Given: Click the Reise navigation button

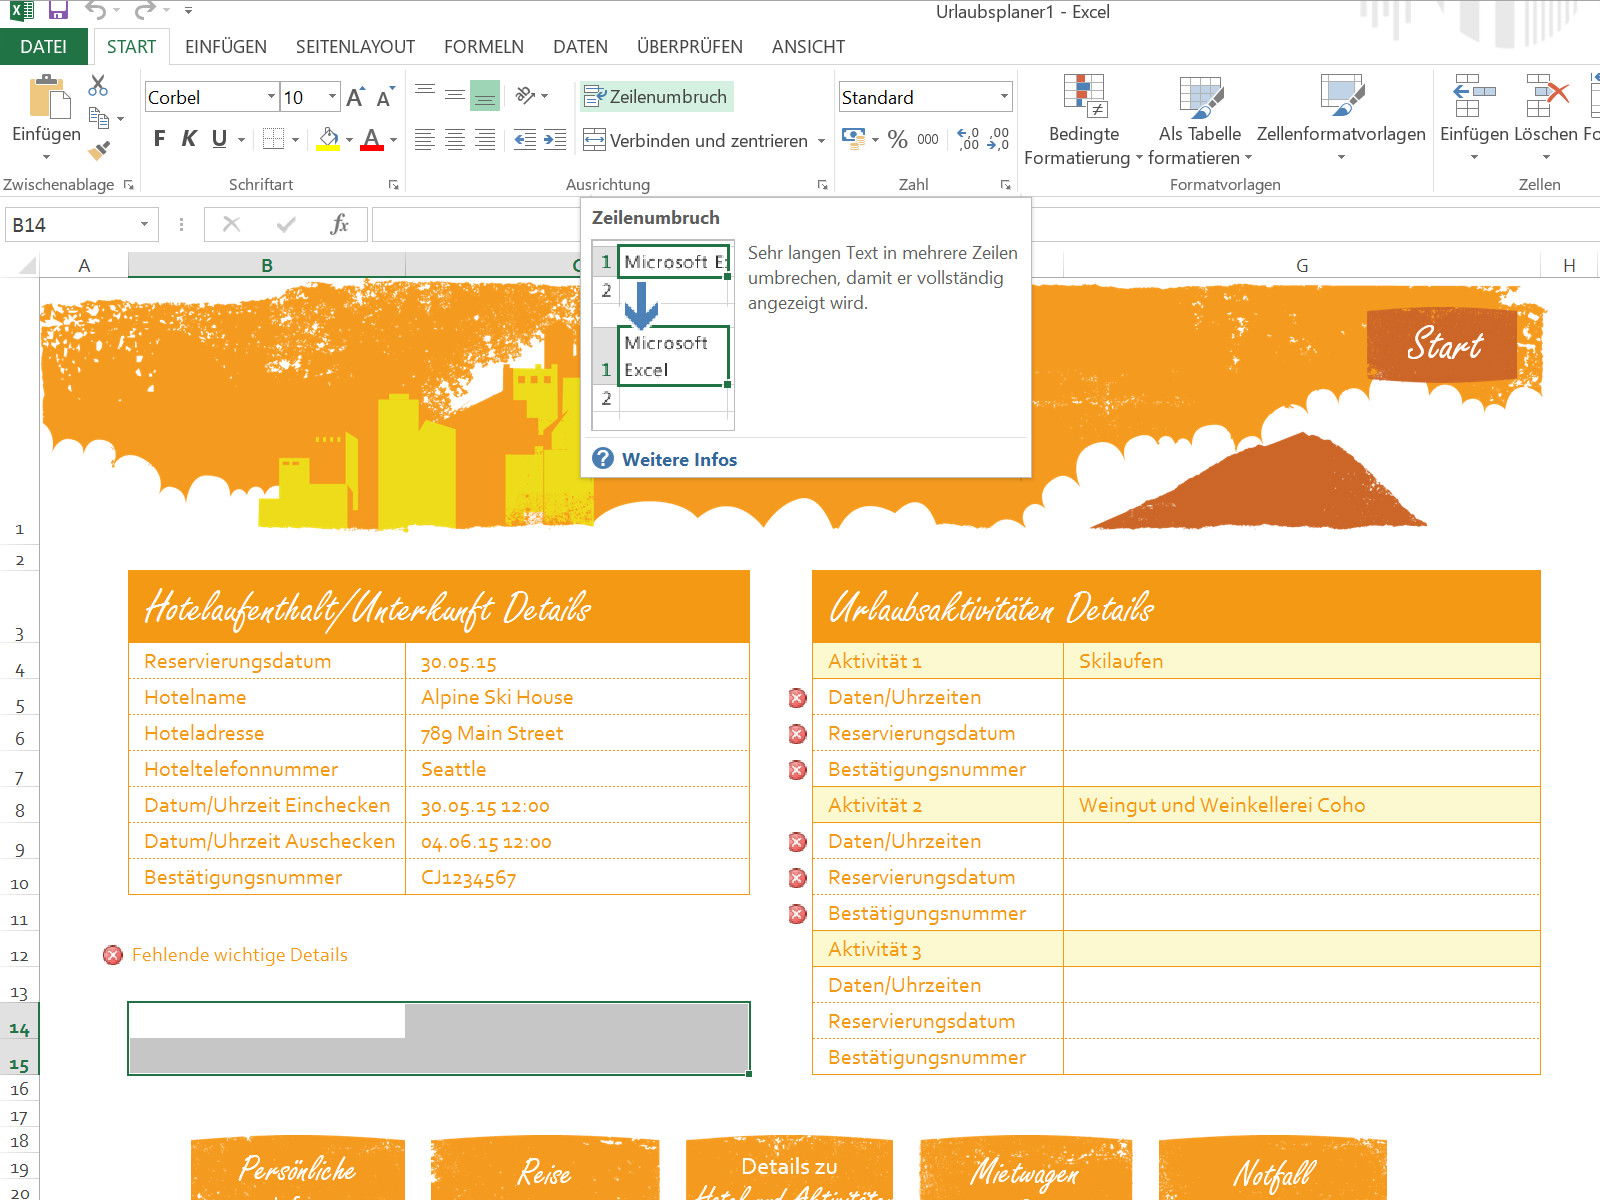Looking at the screenshot, I should click(x=544, y=1168).
